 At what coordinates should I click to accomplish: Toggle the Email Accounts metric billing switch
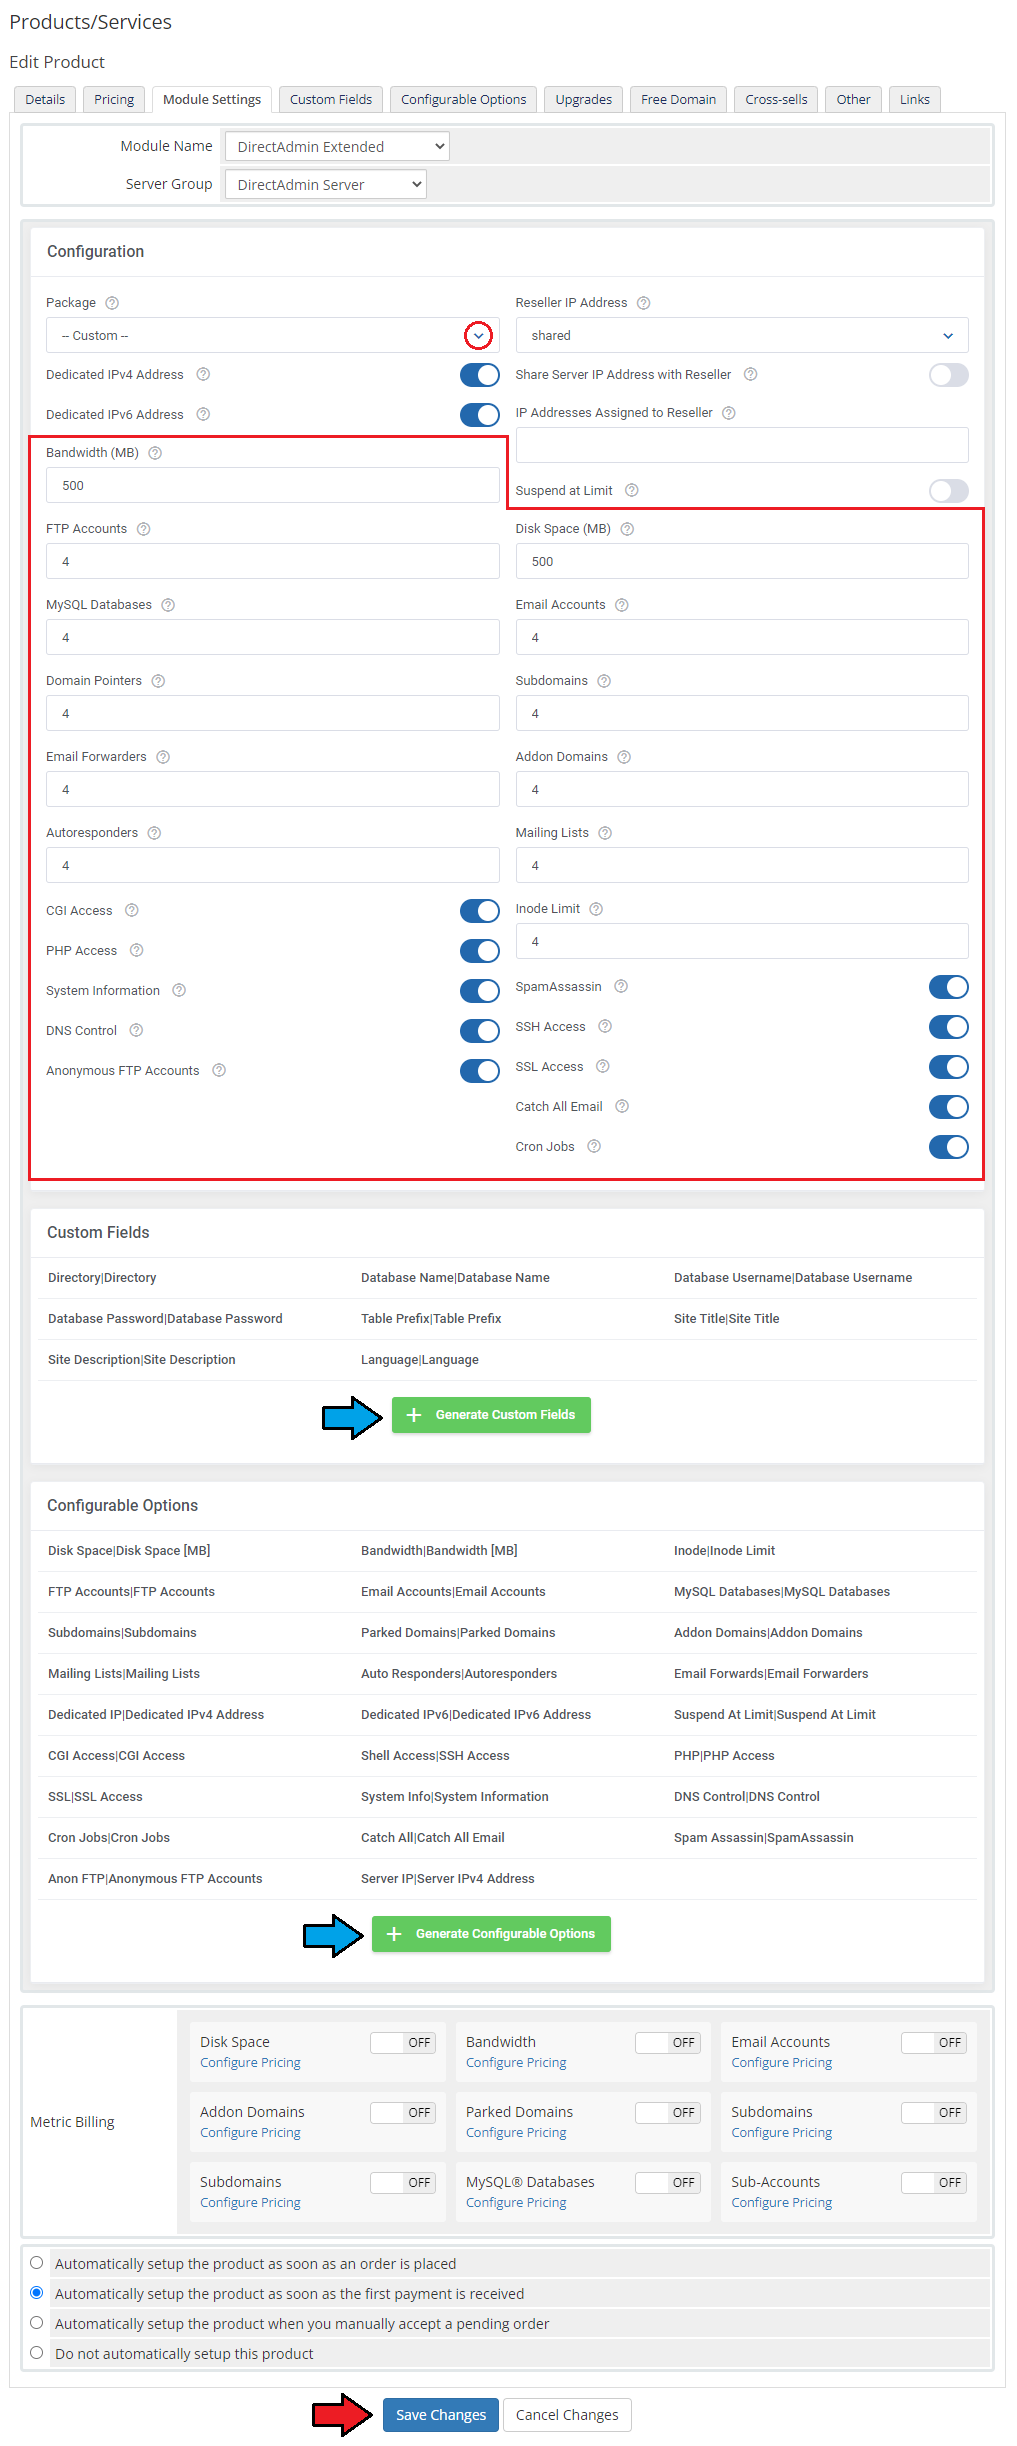click(934, 2043)
